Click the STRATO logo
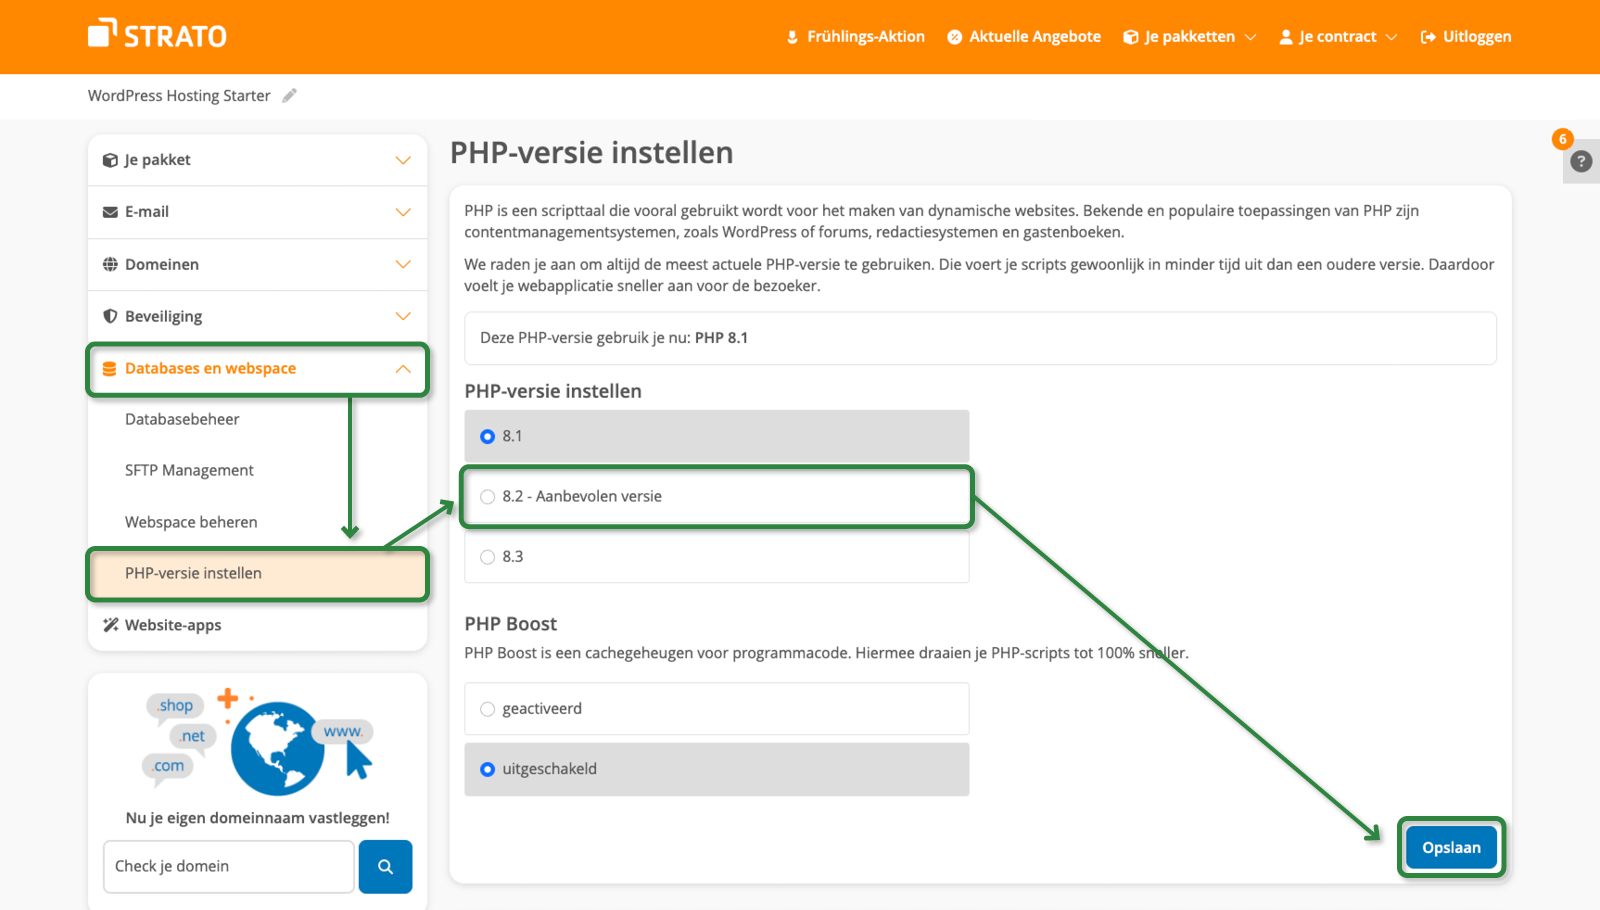 point(157,34)
